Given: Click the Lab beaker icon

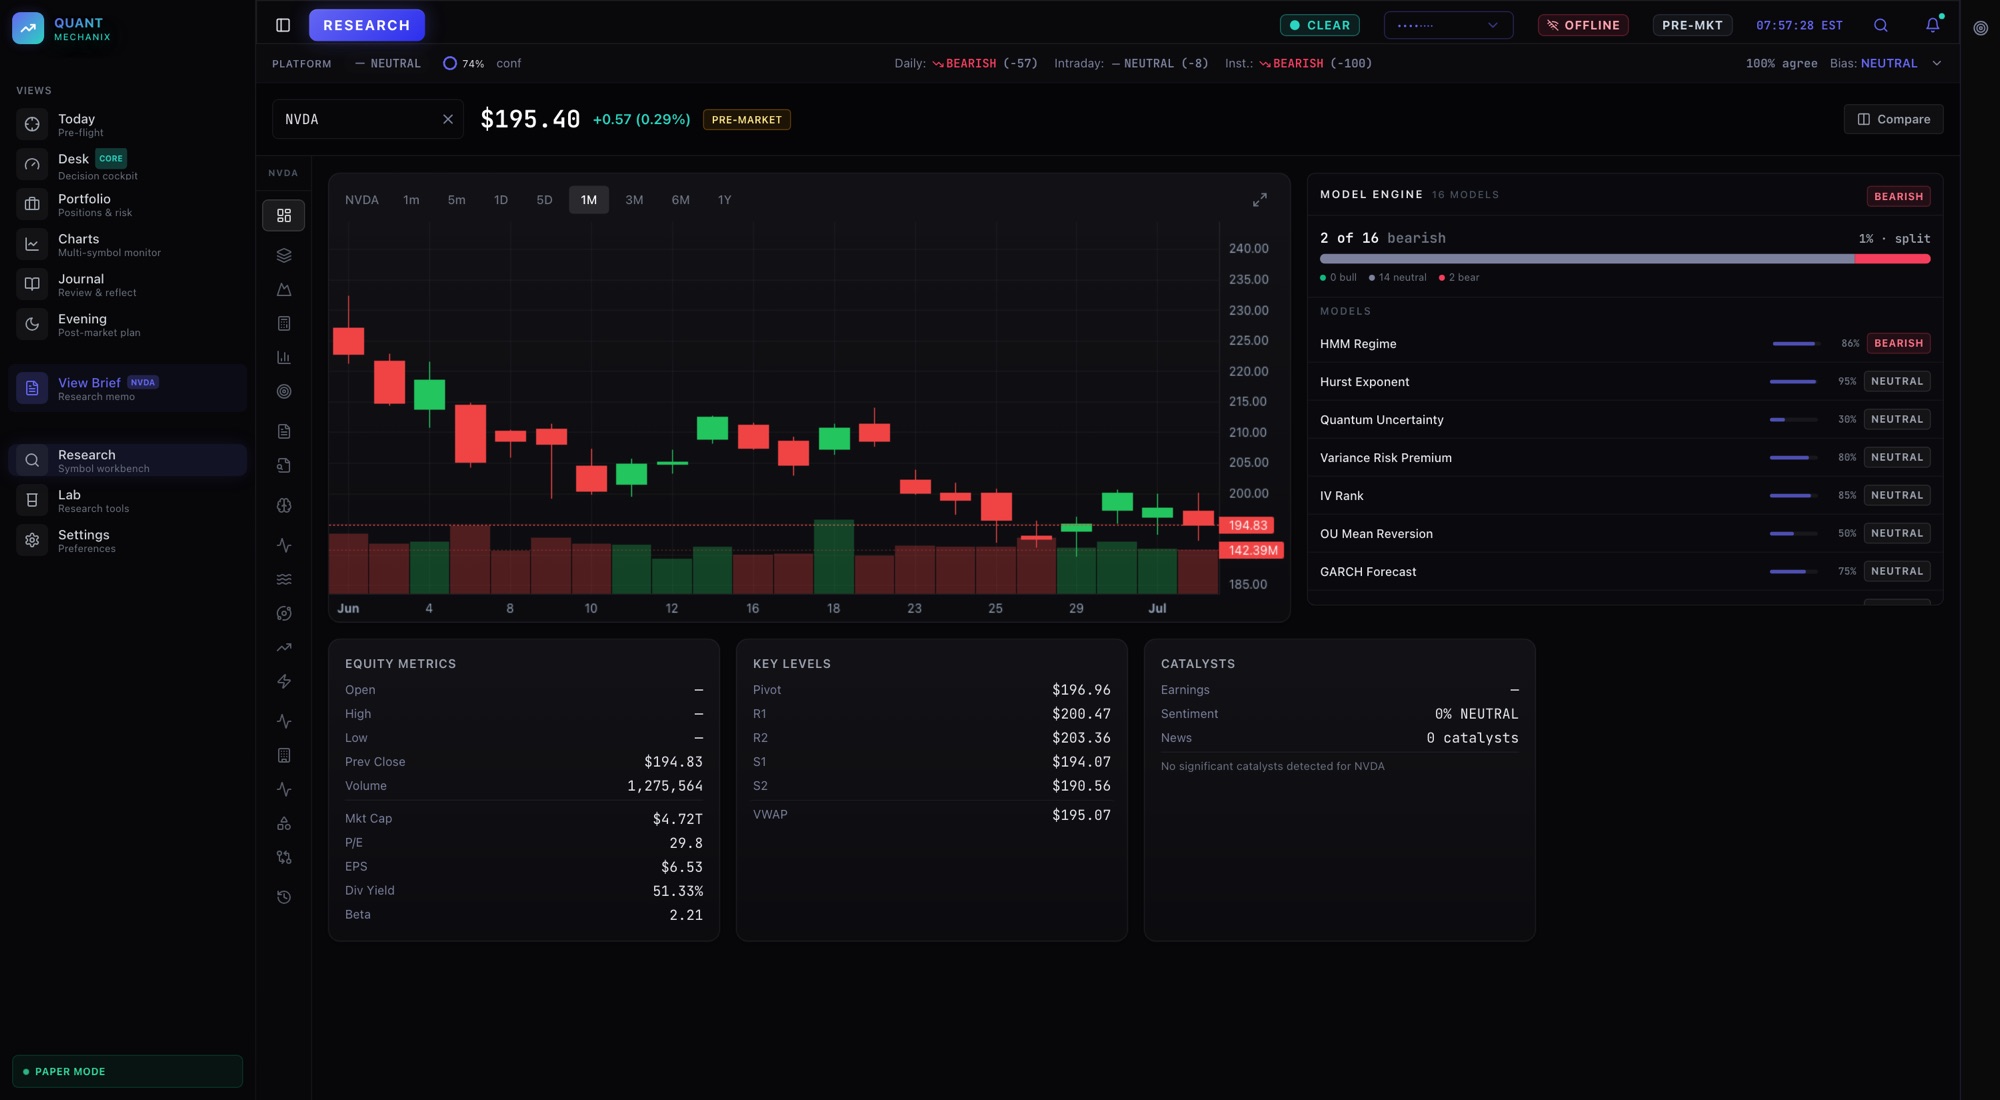Looking at the screenshot, I should pos(32,500).
